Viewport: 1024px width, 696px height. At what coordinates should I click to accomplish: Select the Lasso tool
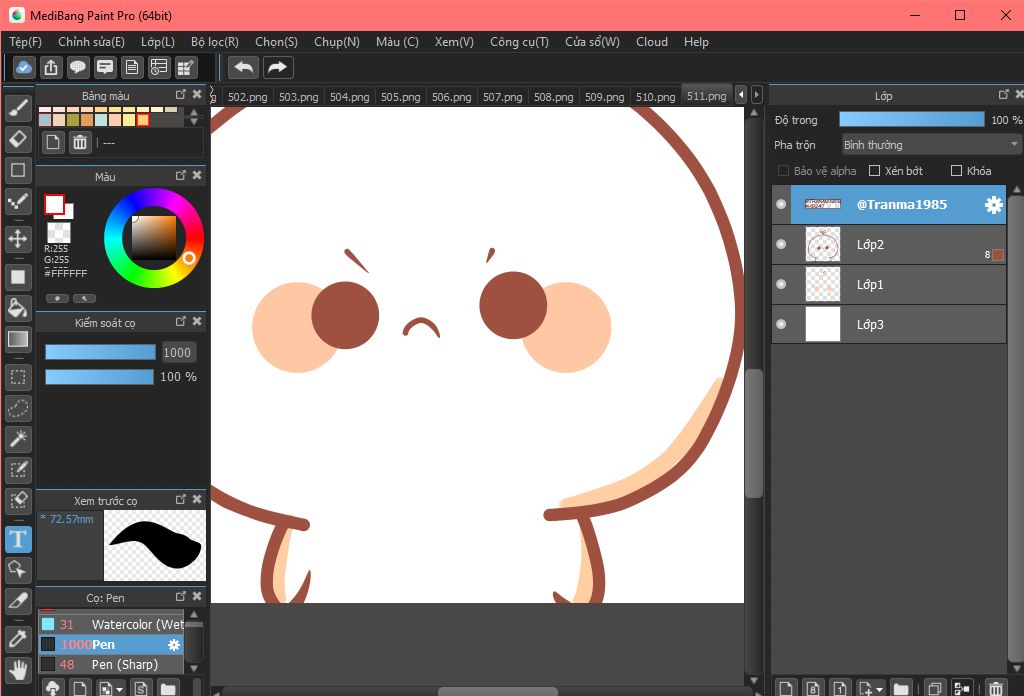(x=18, y=408)
